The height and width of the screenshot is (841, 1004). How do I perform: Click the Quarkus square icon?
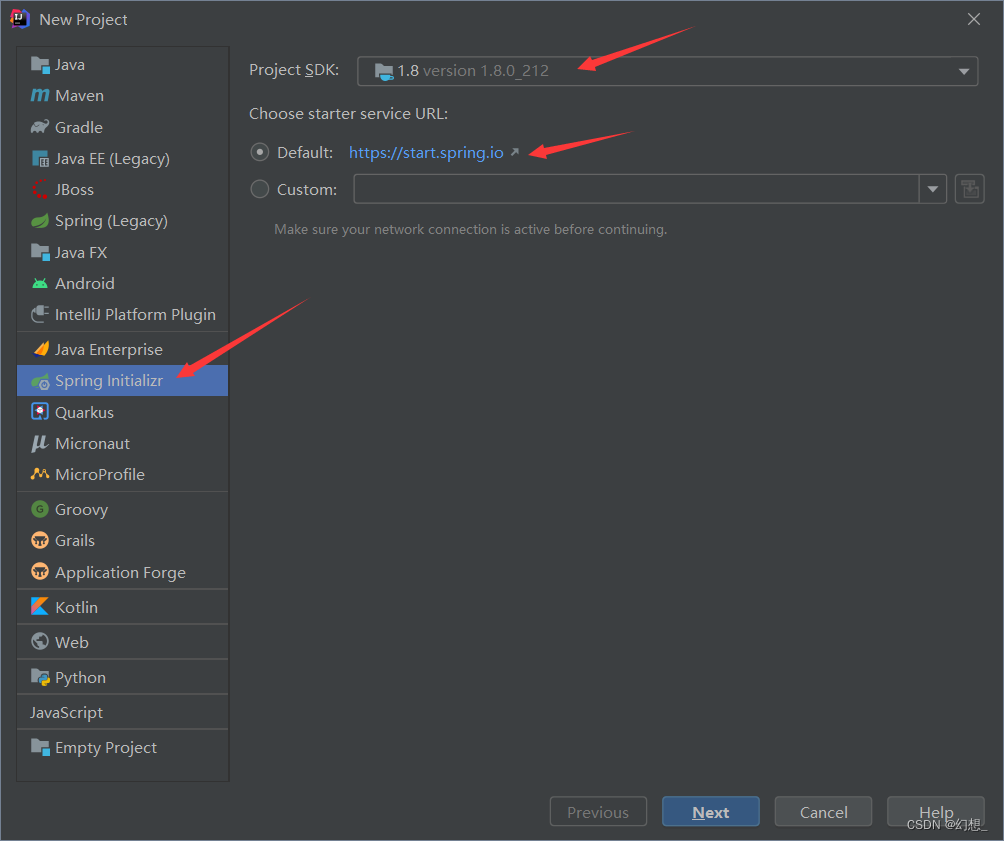(x=40, y=412)
